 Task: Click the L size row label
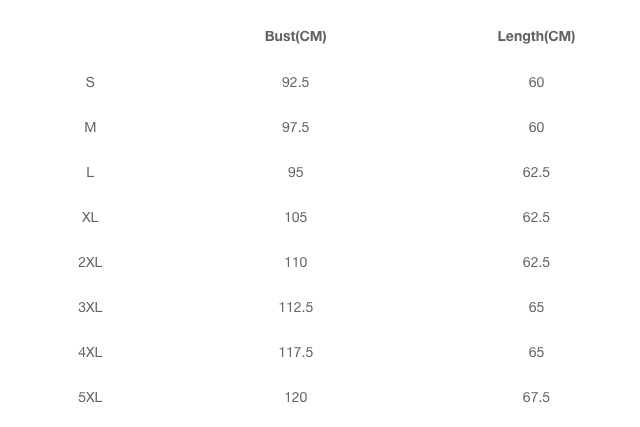click(90, 172)
